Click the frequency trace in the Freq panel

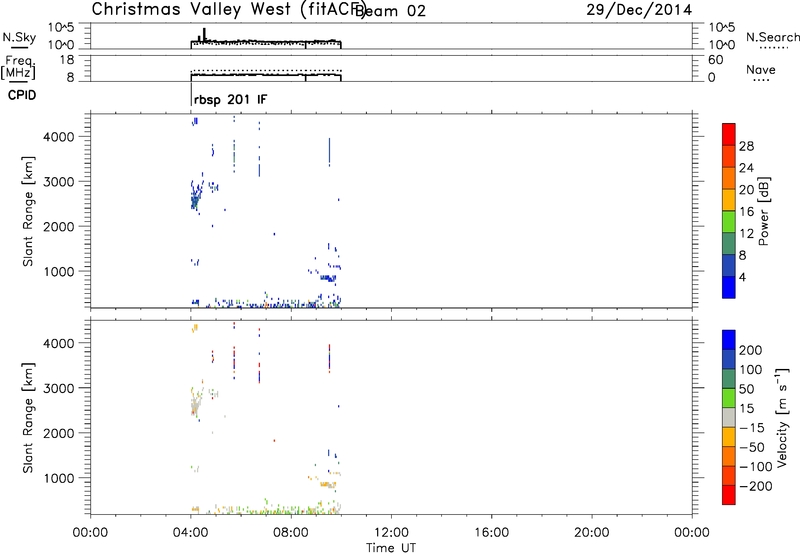coord(266,75)
